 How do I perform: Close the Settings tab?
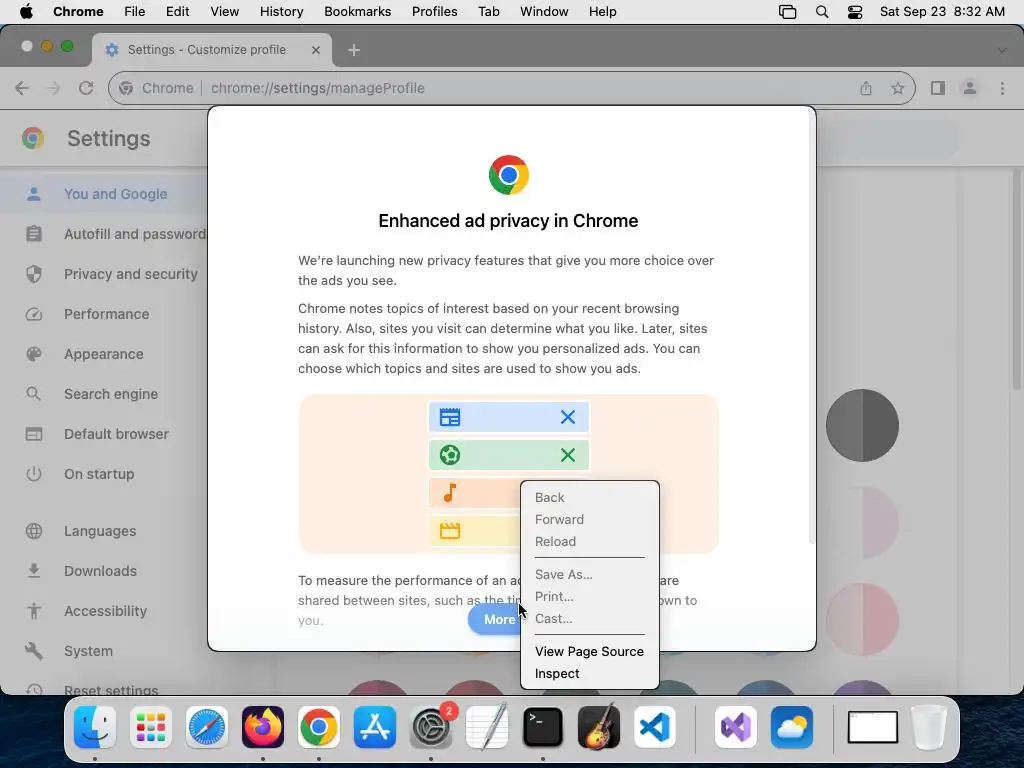coord(316,50)
